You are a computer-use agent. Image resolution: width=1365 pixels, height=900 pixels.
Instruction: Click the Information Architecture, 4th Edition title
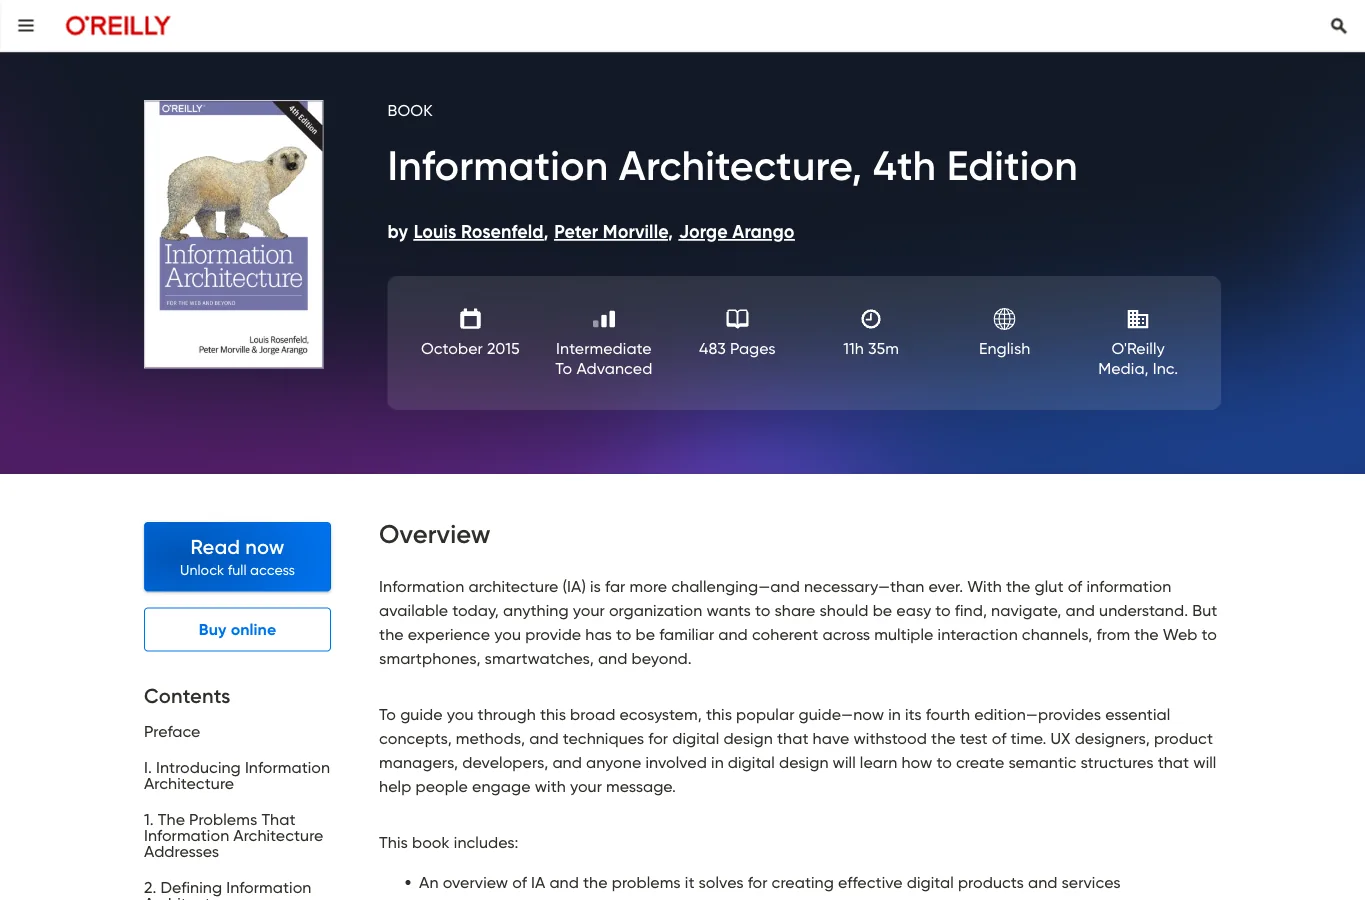point(732,166)
